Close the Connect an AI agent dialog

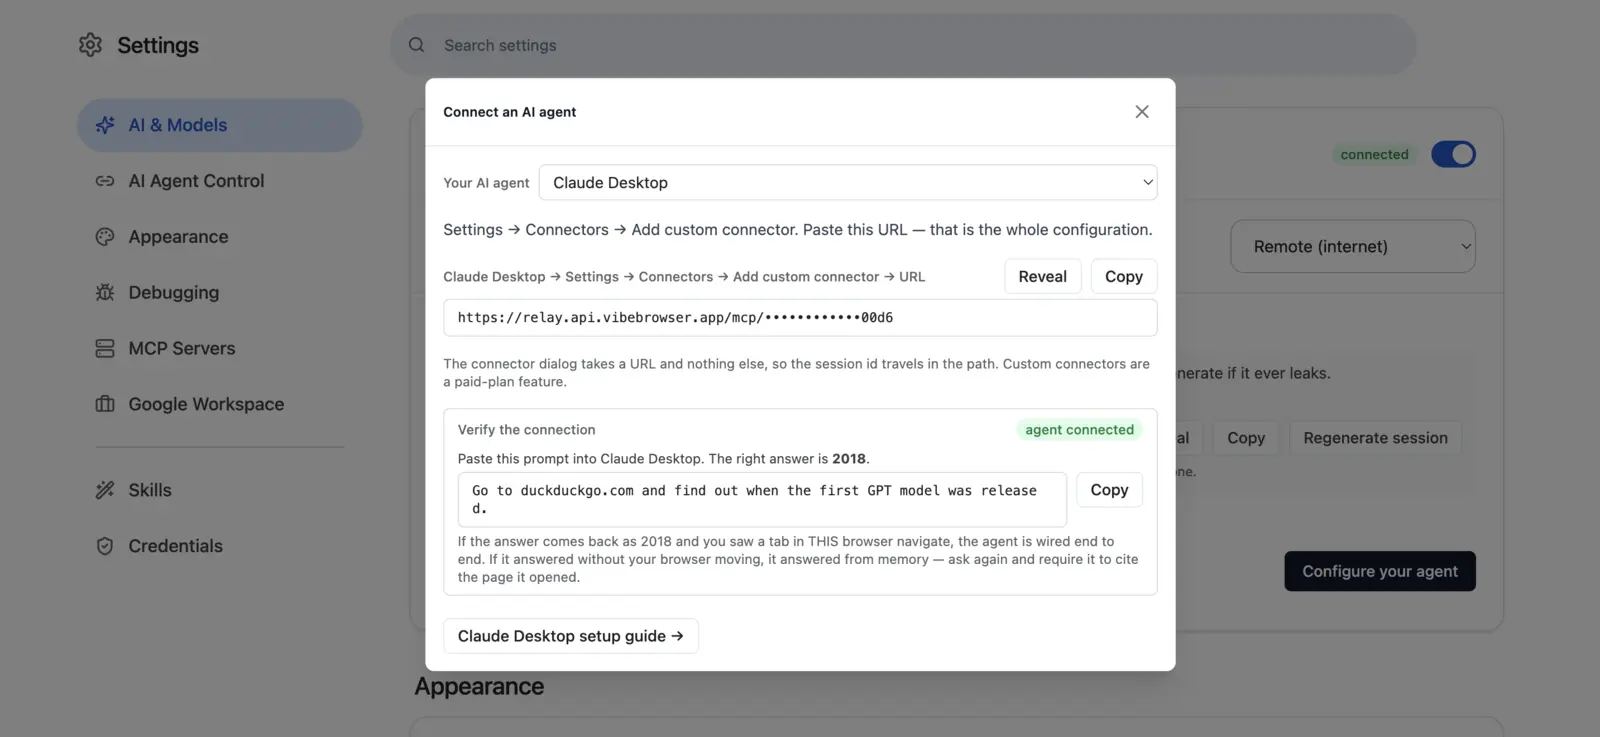(1142, 112)
